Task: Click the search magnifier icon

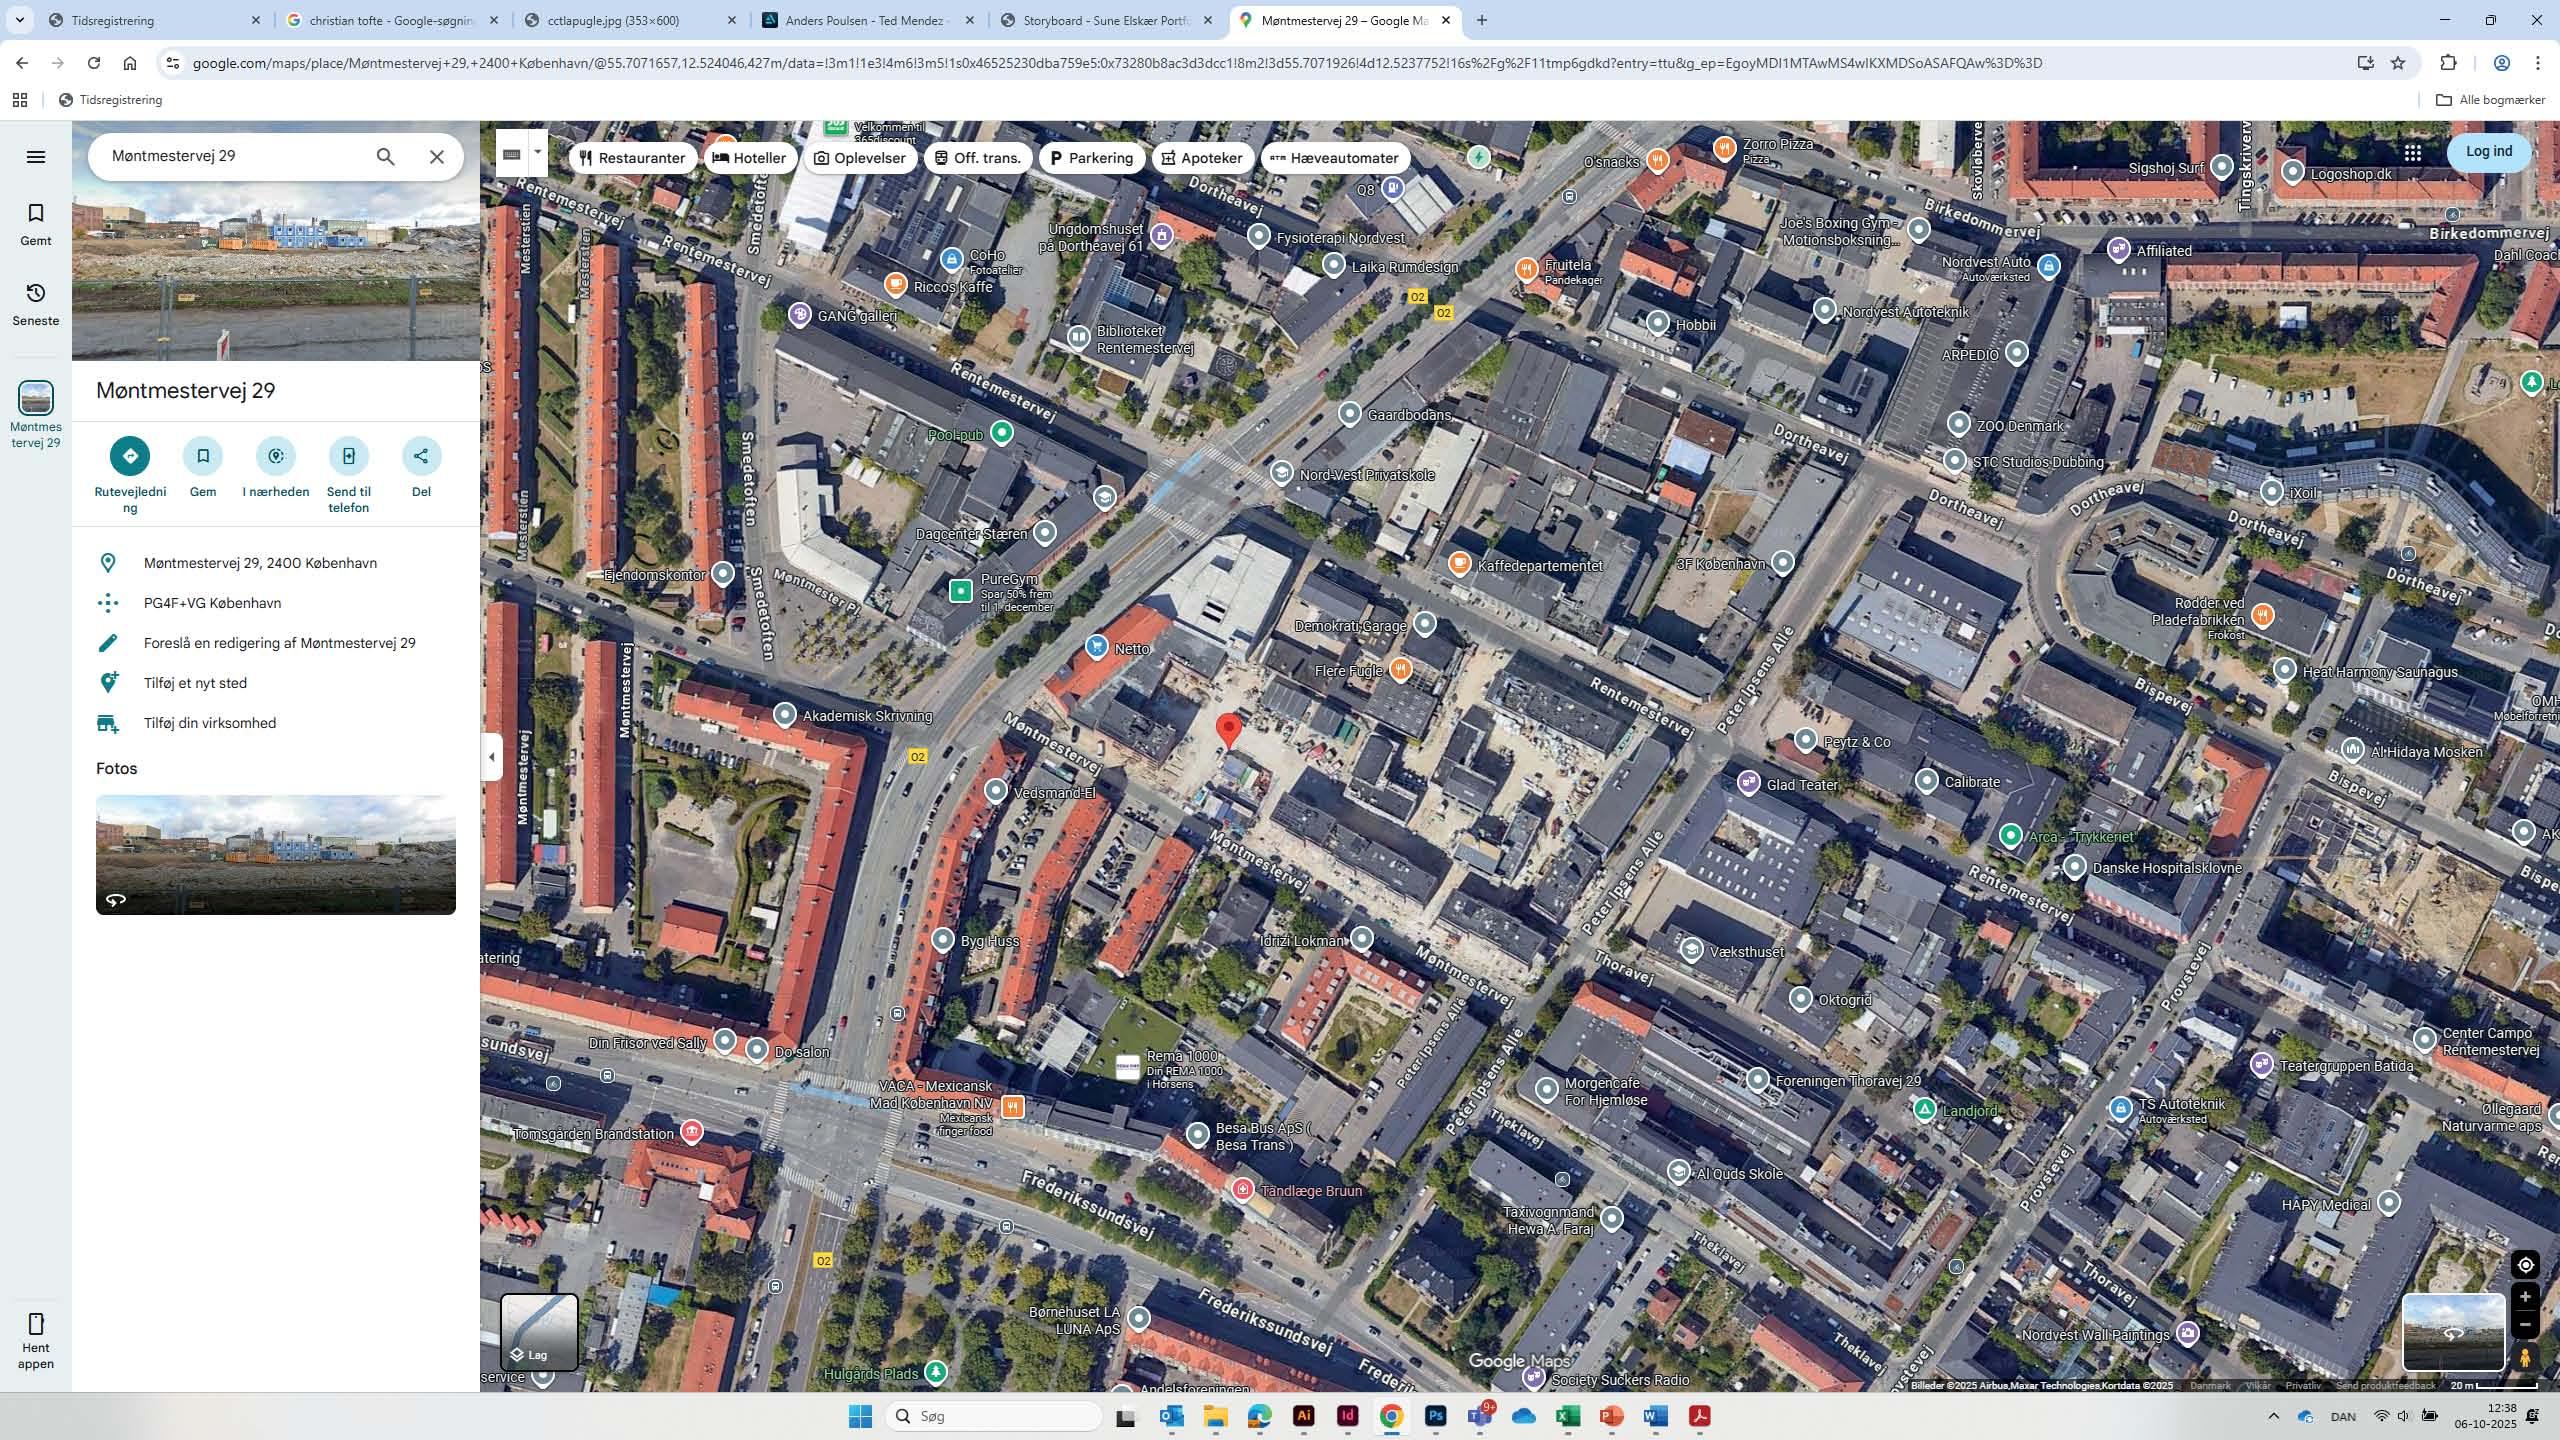Action: click(x=385, y=157)
